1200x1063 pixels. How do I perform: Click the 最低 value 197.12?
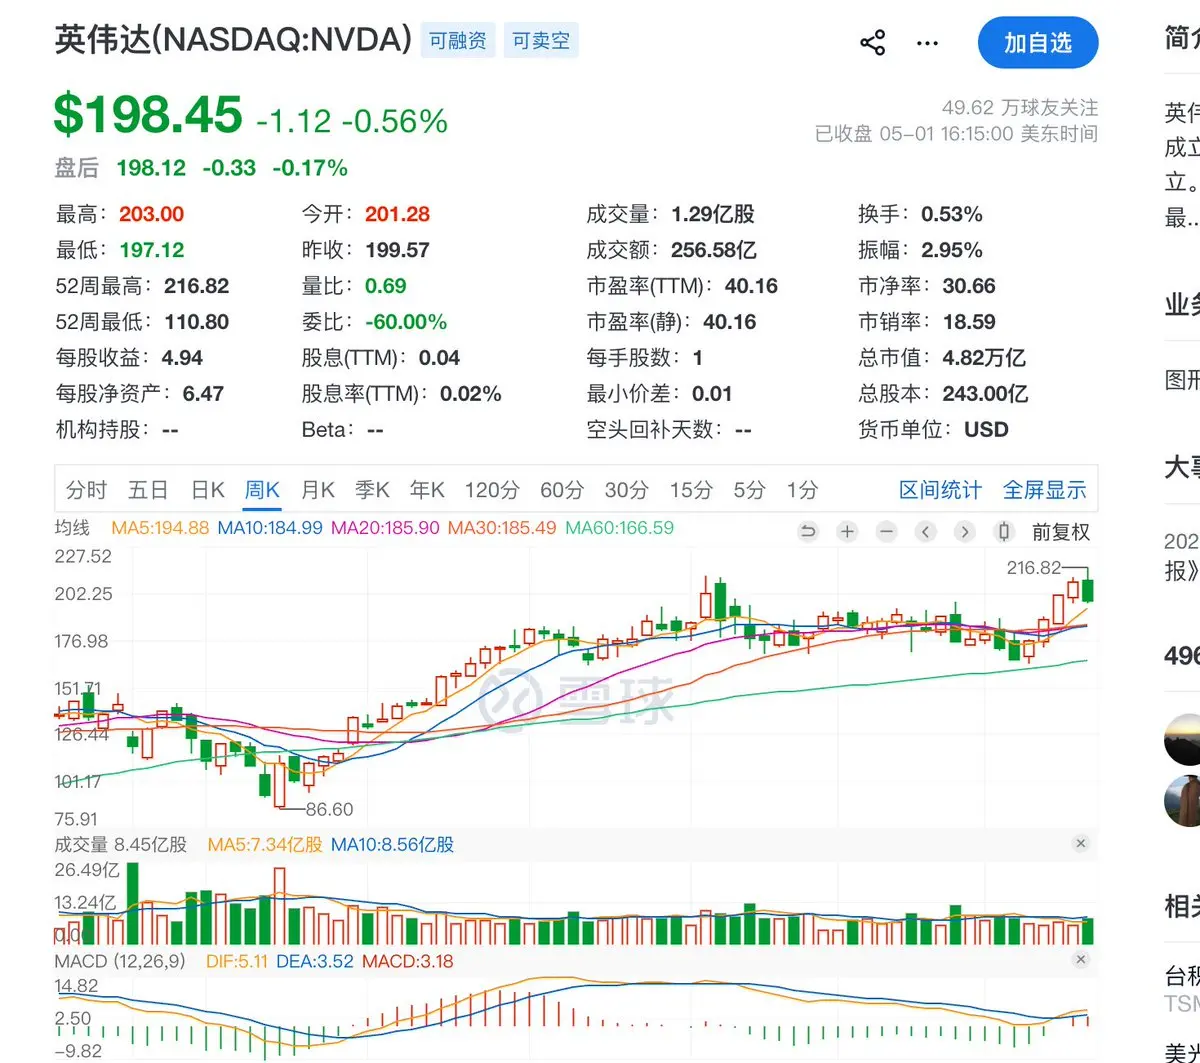[151, 250]
